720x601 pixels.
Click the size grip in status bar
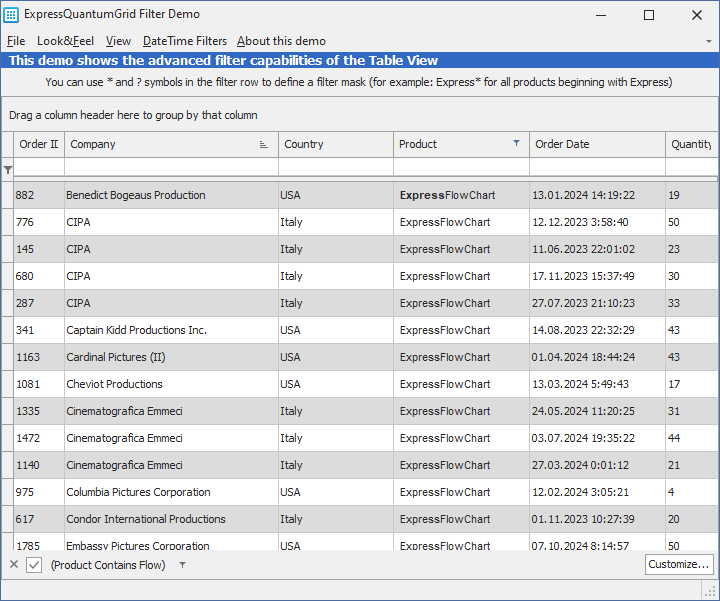[711, 590]
